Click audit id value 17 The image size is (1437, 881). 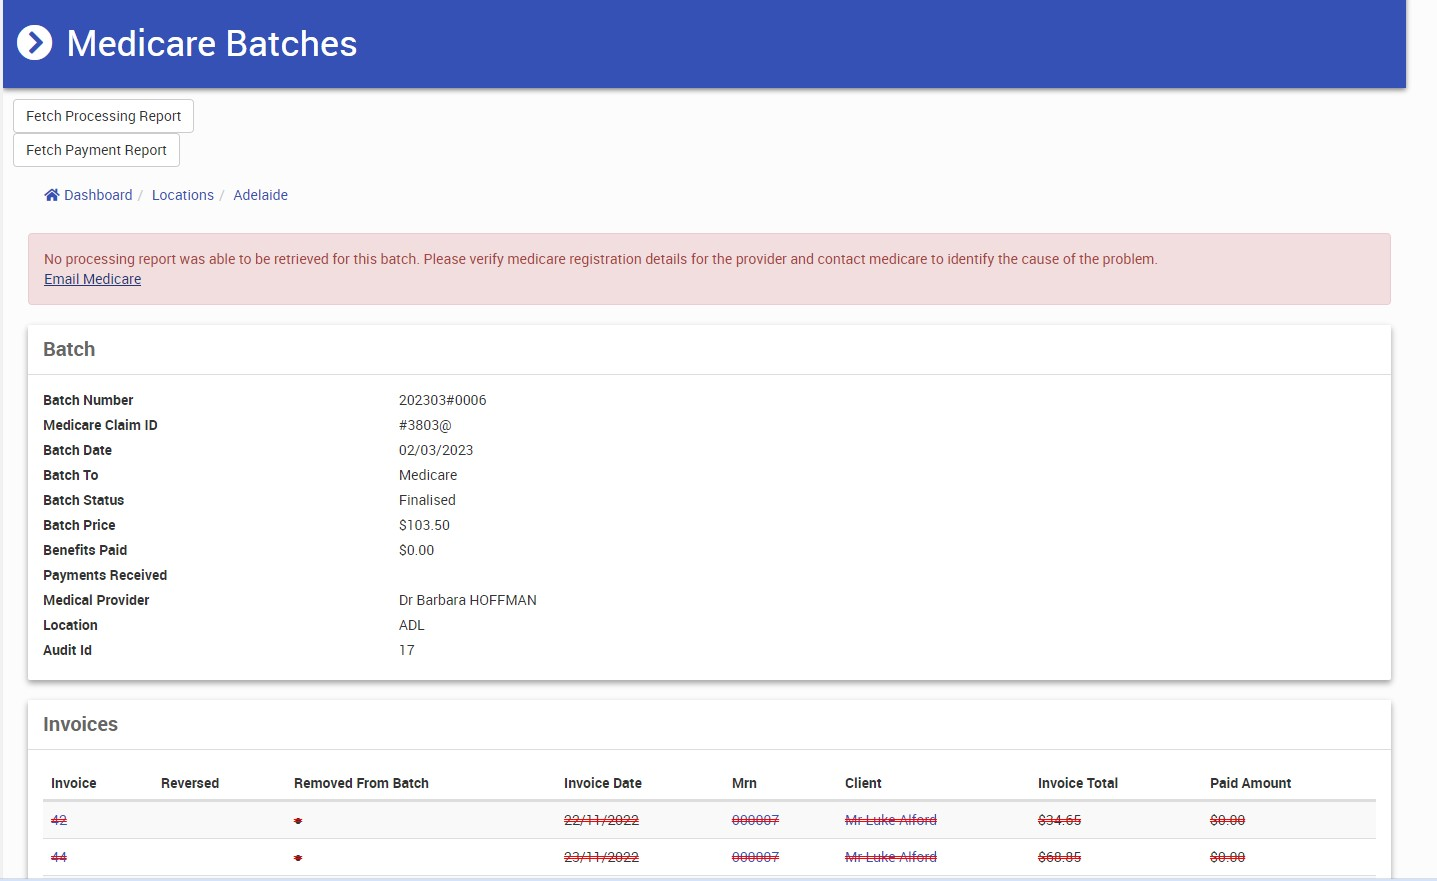pyautogui.click(x=407, y=650)
